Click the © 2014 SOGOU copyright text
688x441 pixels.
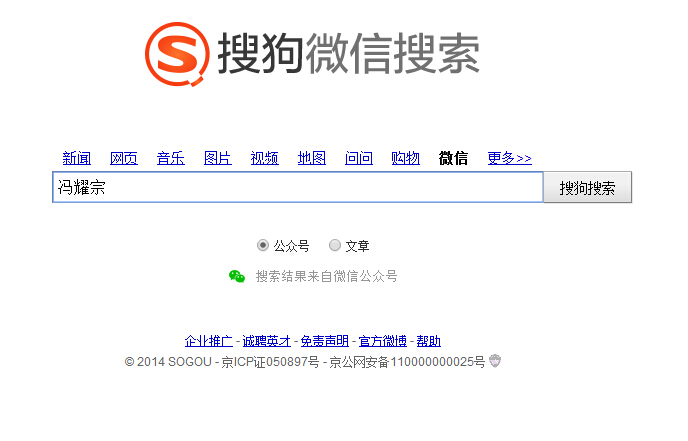168,362
